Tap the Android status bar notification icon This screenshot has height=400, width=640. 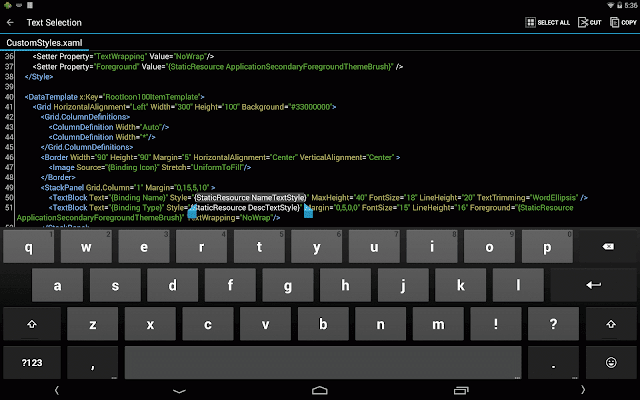(x=7, y=5)
